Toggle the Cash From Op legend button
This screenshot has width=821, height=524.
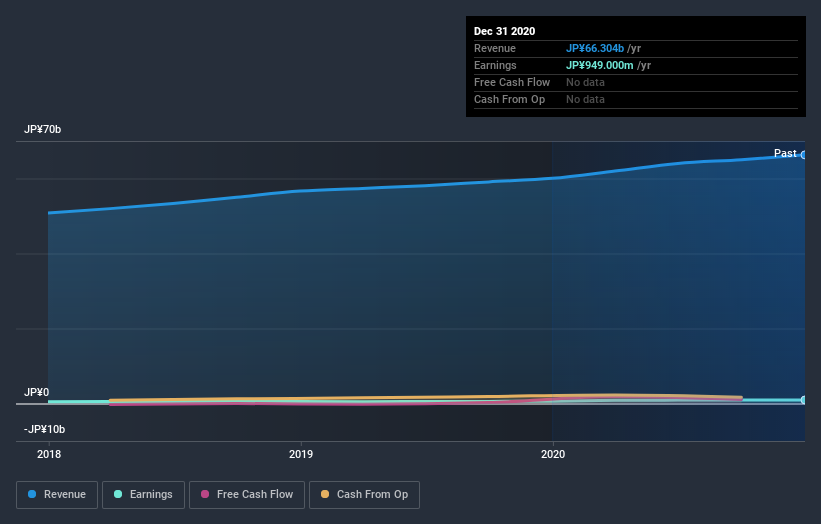tap(364, 495)
